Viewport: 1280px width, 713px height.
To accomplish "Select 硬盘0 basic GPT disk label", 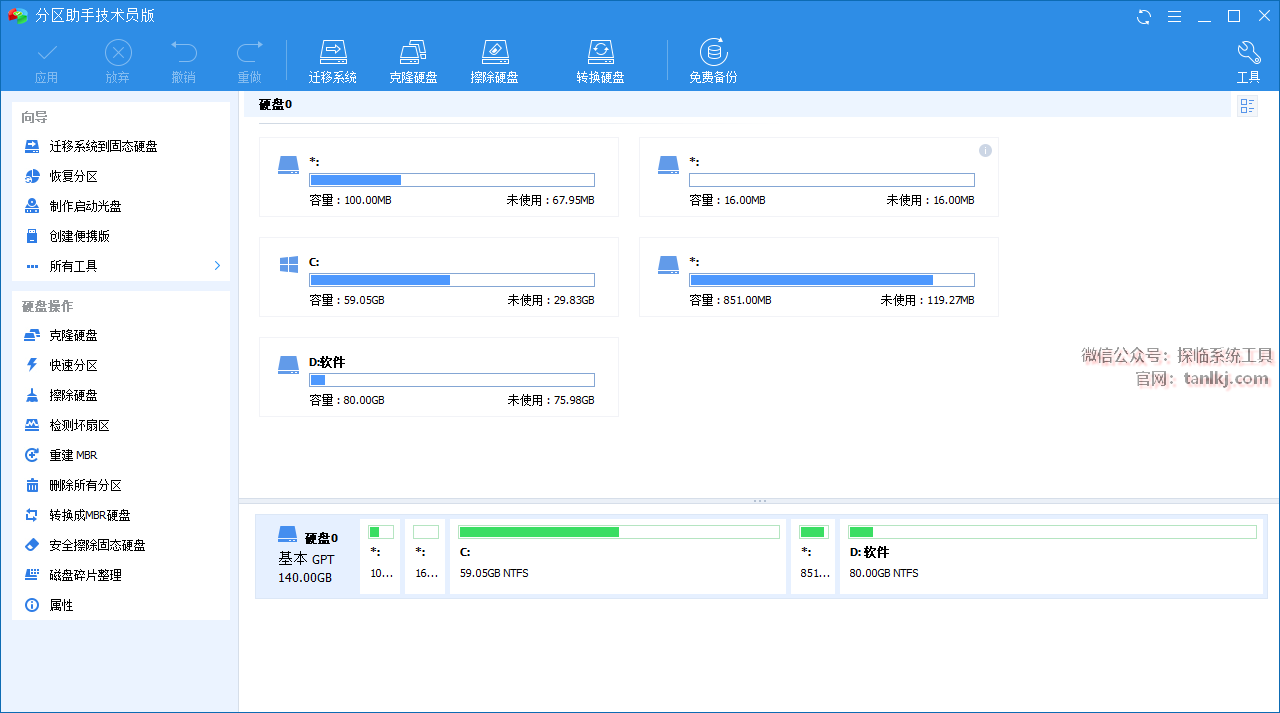I will (307, 556).
